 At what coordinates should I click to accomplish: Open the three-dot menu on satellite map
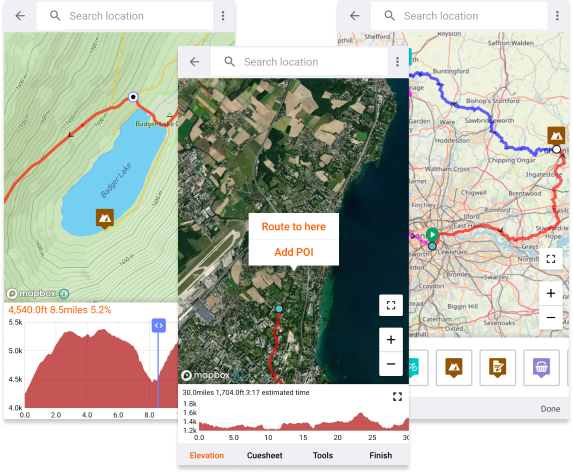(x=397, y=62)
